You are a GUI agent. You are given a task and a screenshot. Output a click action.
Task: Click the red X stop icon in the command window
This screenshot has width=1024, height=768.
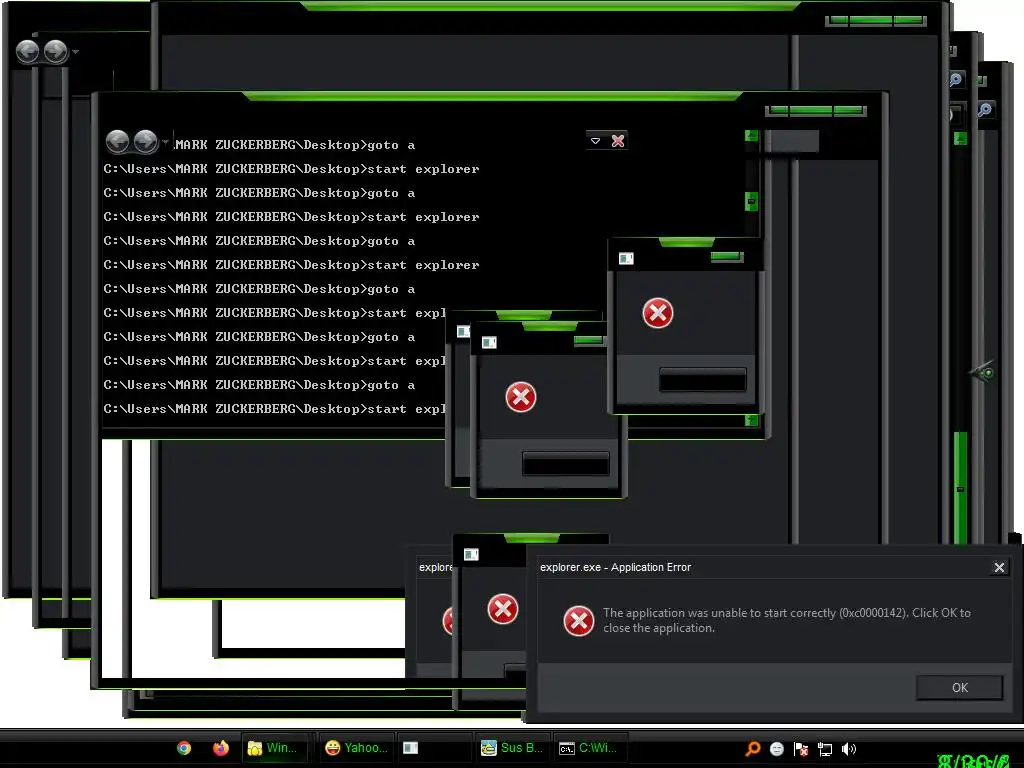pyautogui.click(x=618, y=140)
